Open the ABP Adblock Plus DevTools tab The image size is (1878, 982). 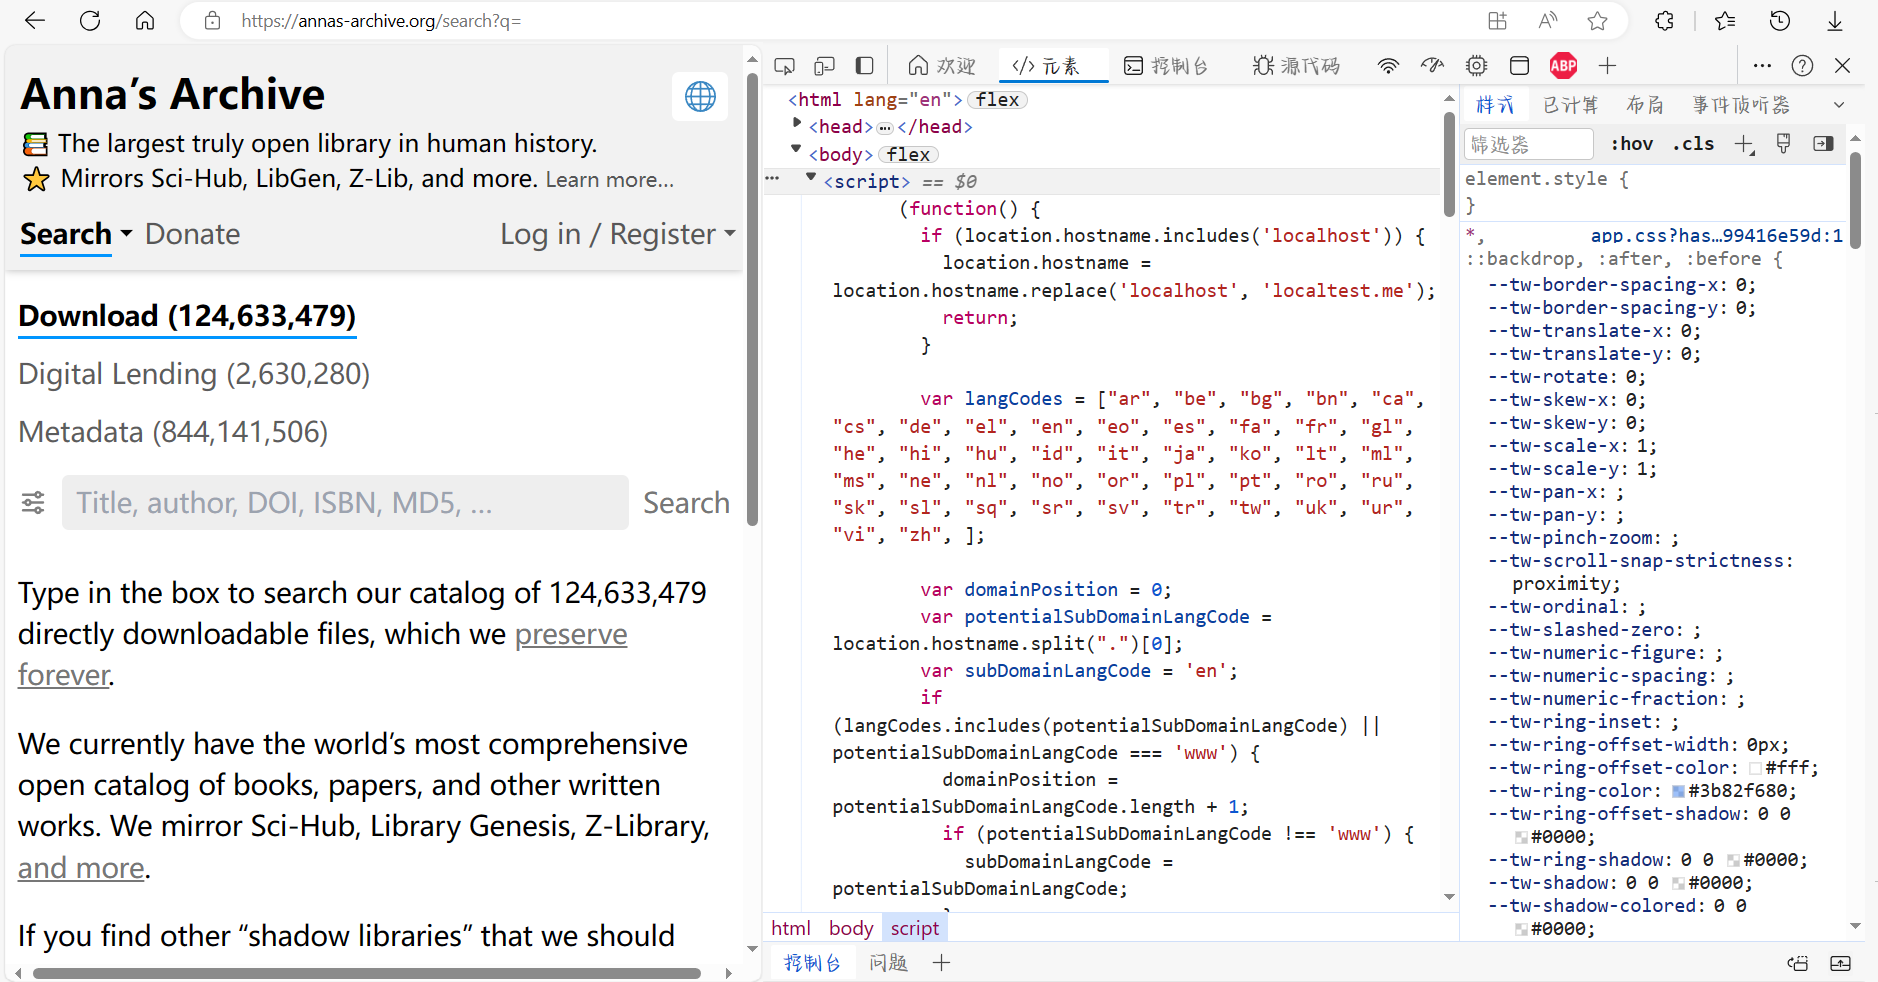click(1563, 66)
